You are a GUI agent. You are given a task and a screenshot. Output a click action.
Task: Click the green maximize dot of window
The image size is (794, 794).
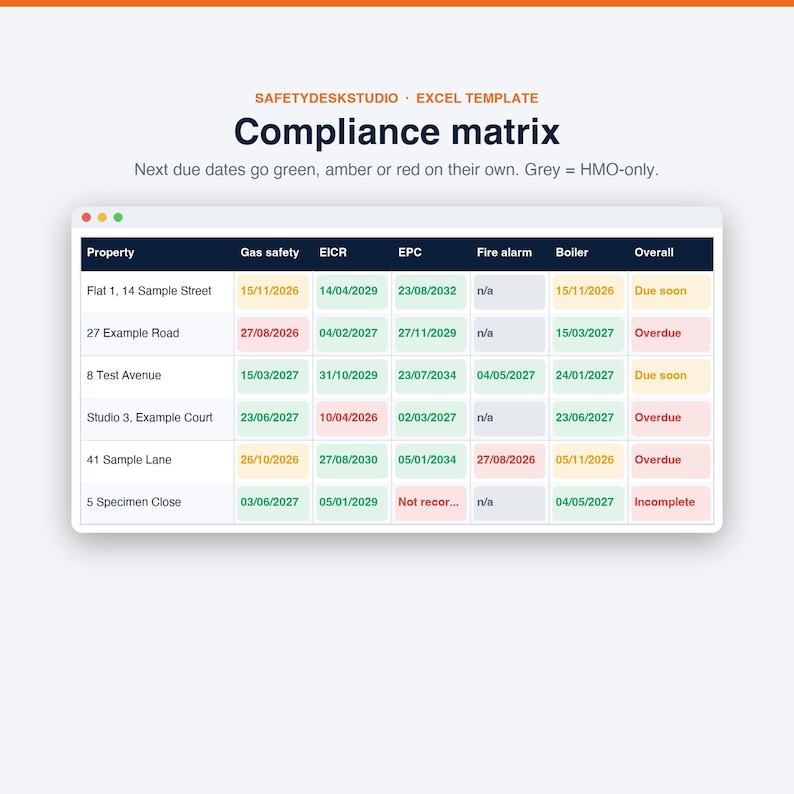tap(118, 217)
